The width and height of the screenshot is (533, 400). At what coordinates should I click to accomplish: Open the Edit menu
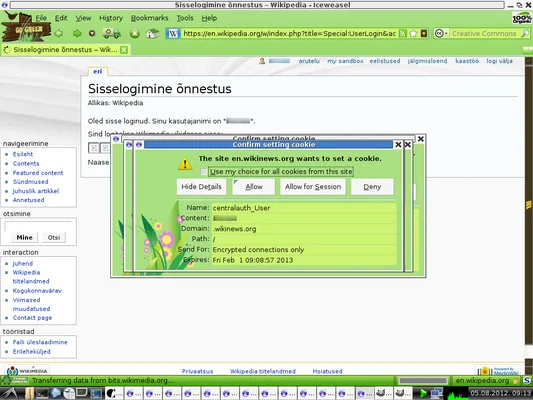pos(61,18)
